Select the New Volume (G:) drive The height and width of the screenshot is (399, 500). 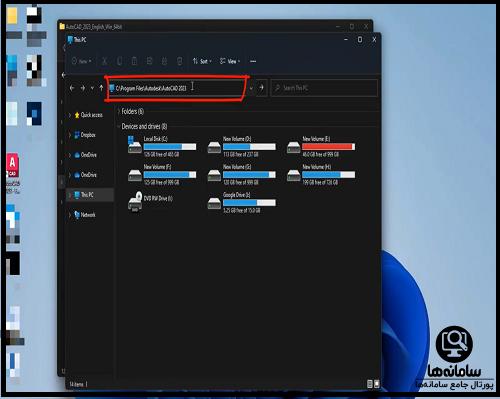[x=241, y=175]
